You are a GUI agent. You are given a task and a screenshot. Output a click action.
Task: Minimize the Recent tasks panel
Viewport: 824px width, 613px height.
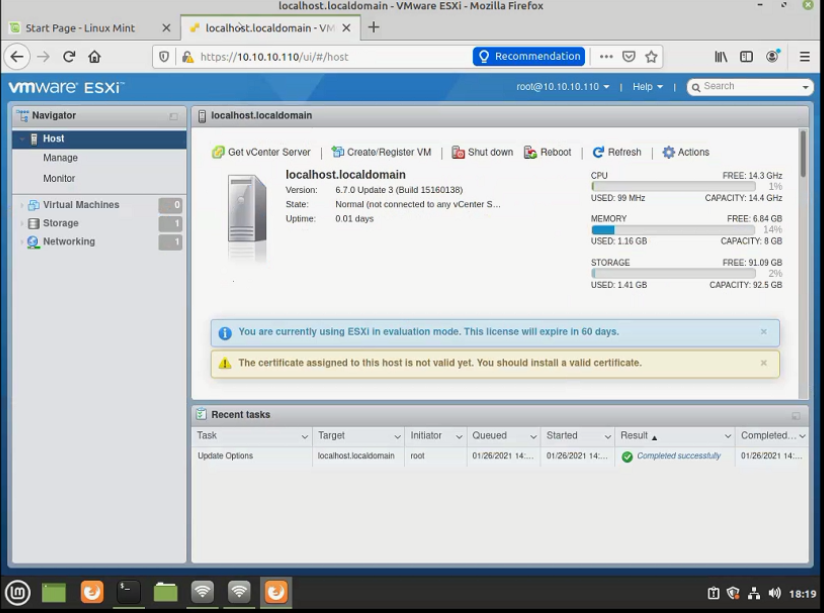point(796,416)
